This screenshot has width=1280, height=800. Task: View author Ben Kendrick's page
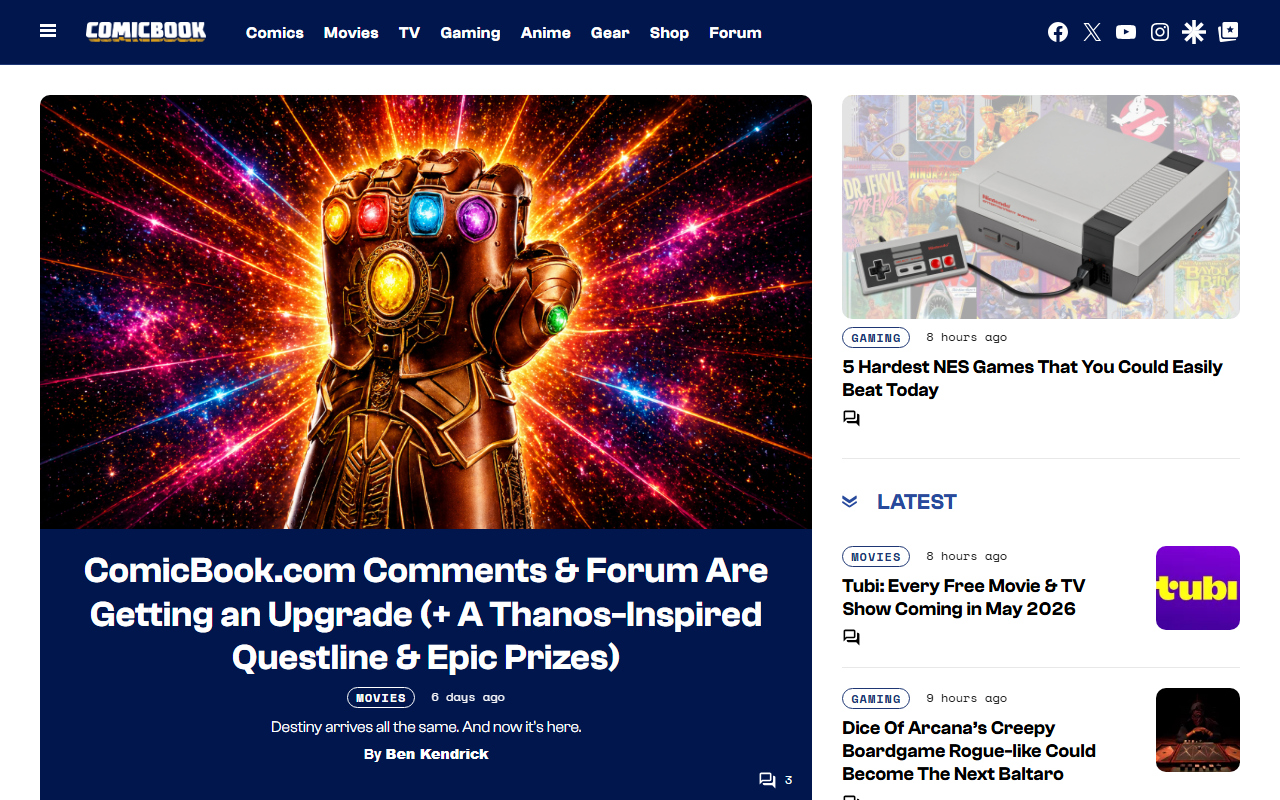pos(437,754)
